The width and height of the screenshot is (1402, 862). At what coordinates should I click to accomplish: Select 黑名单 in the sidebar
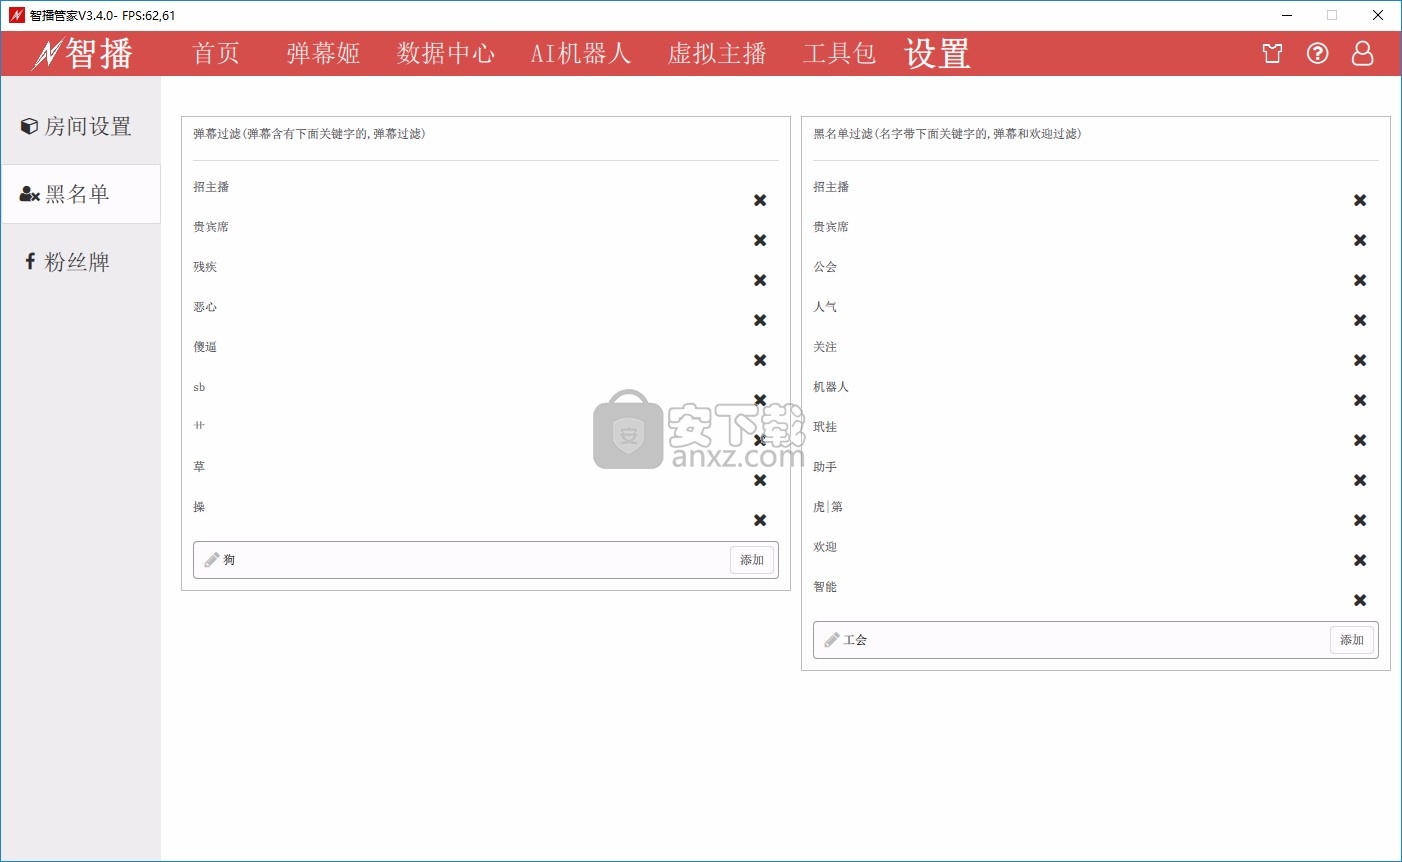coord(80,194)
